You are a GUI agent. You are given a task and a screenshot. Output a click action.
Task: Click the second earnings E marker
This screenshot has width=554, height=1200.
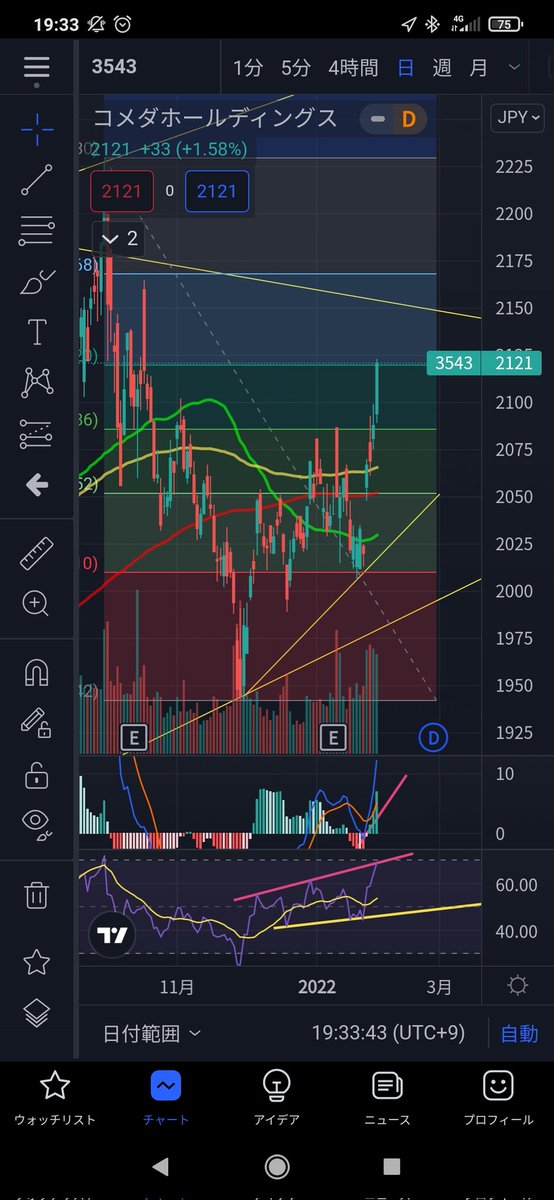[332, 738]
